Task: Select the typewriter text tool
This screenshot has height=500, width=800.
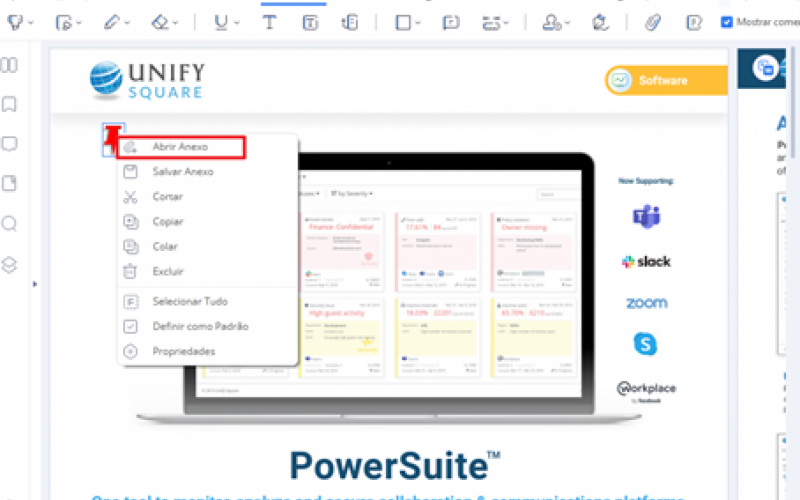Action: tap(269, 22)
